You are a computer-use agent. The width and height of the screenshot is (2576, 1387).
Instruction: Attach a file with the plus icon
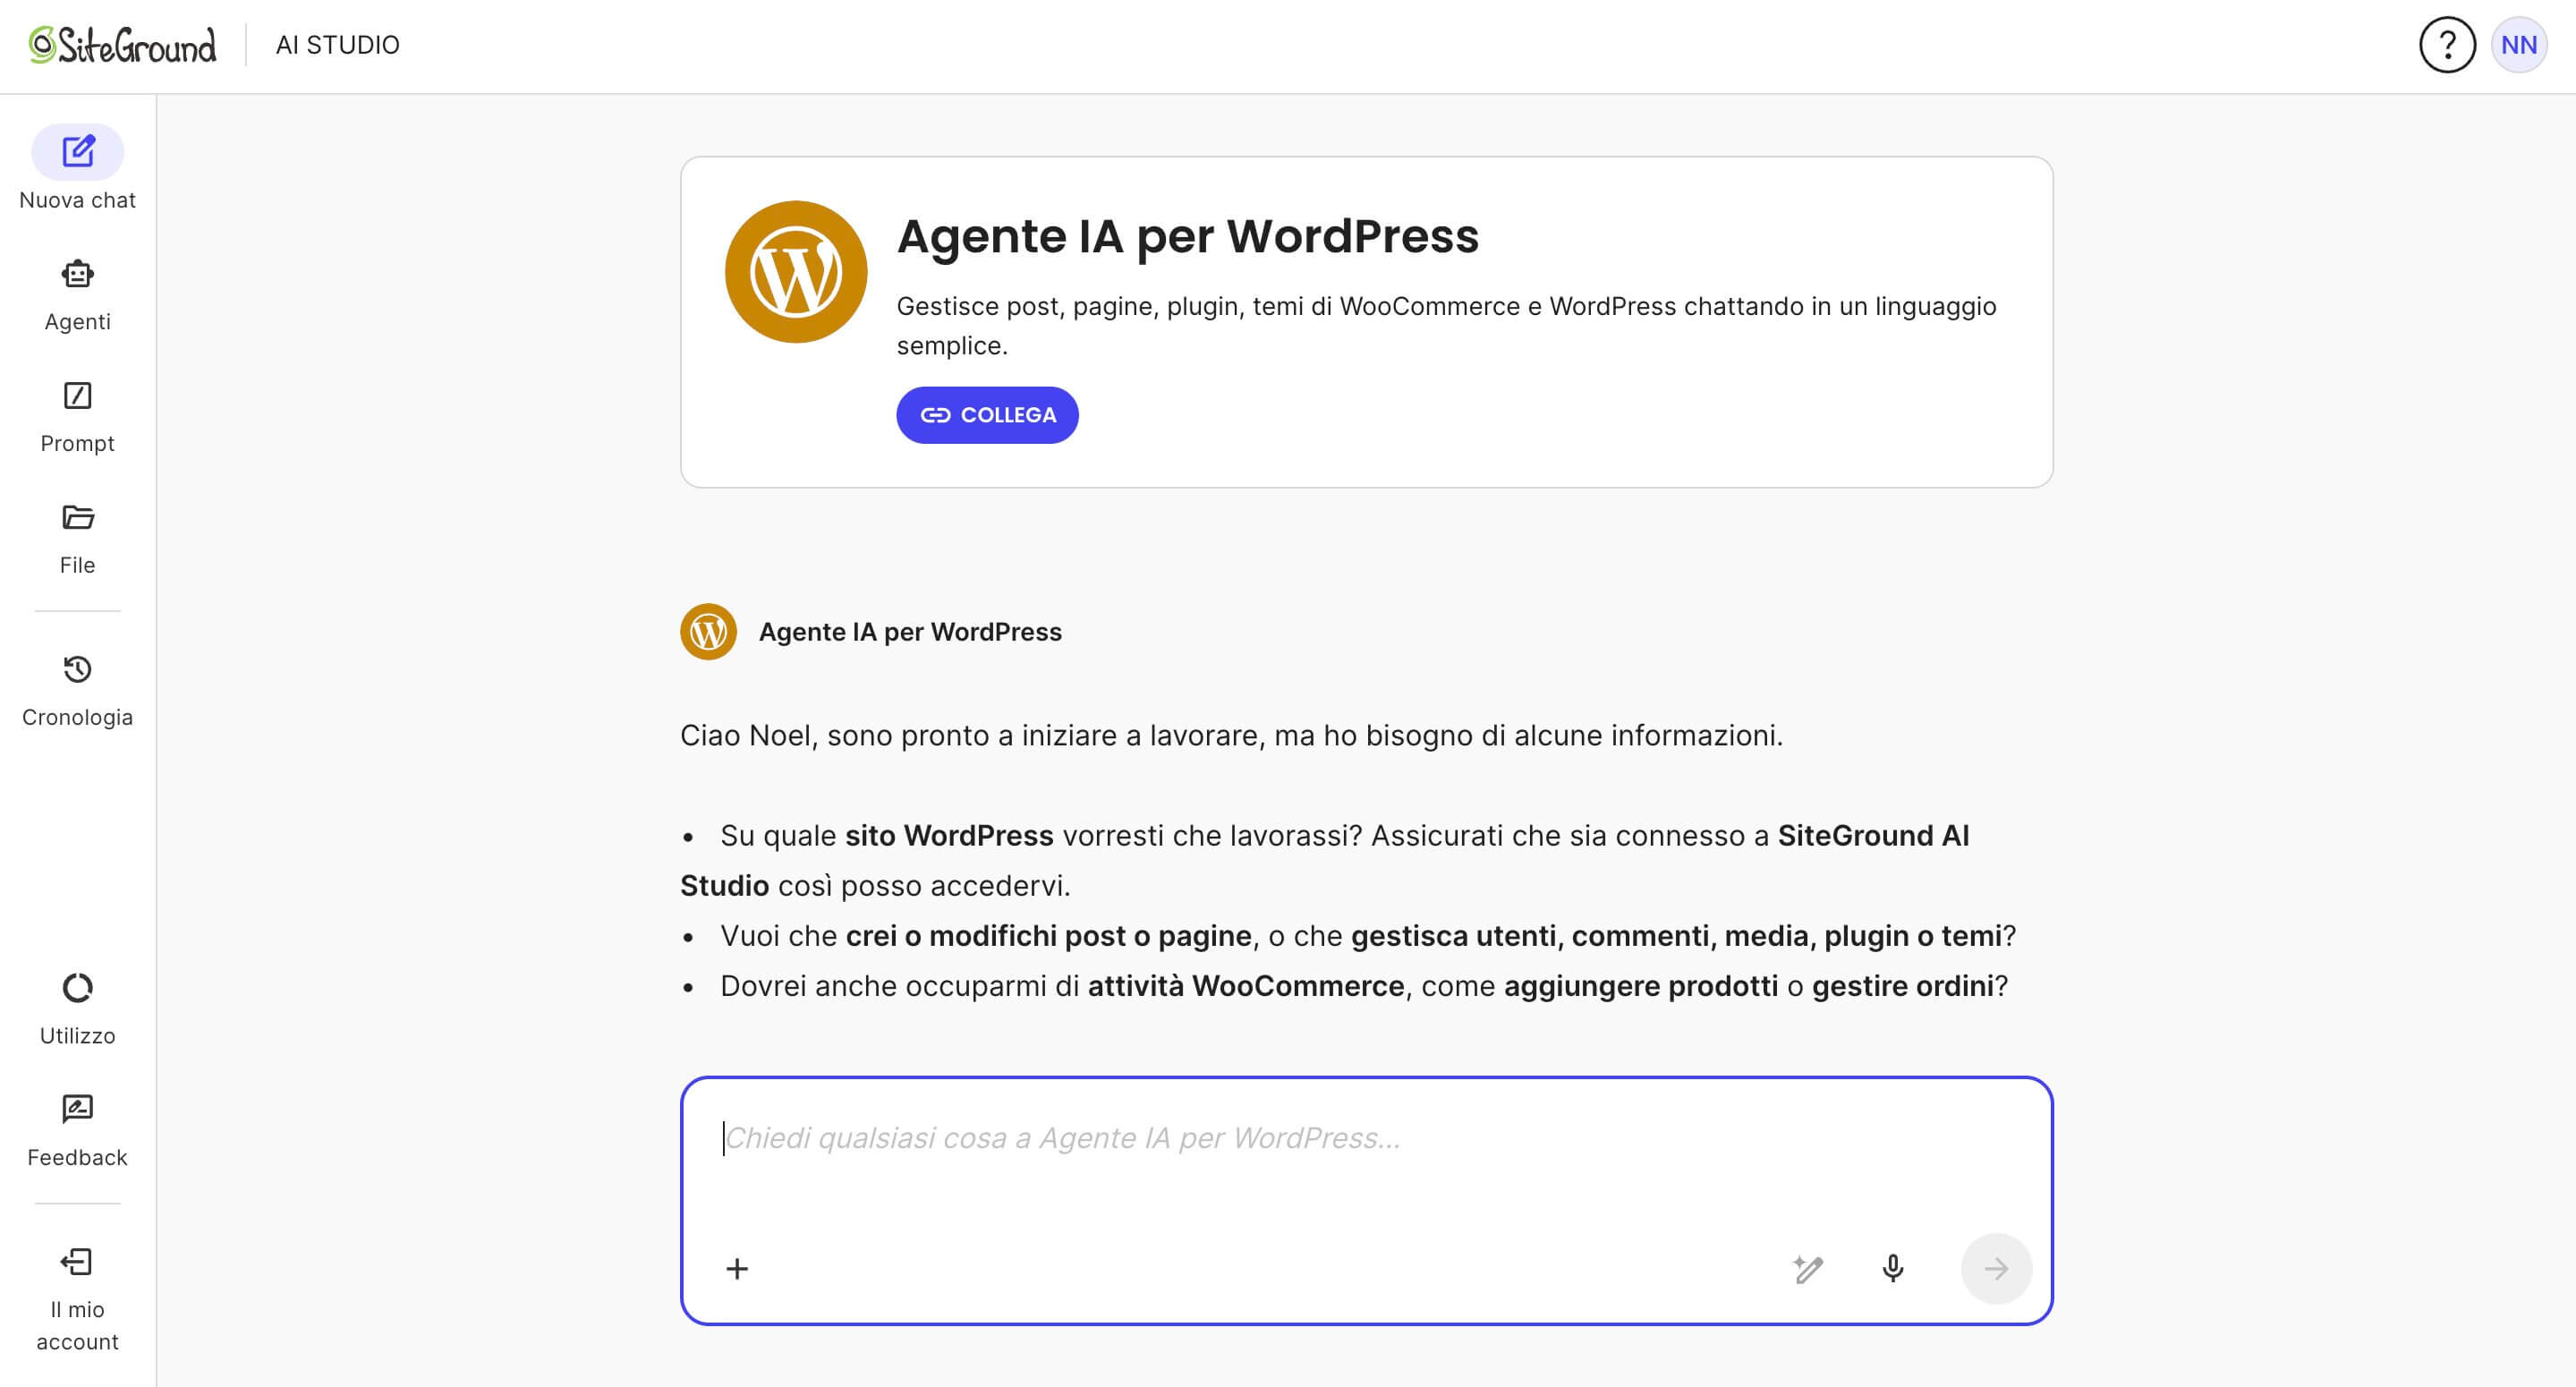click(737, 1268)
